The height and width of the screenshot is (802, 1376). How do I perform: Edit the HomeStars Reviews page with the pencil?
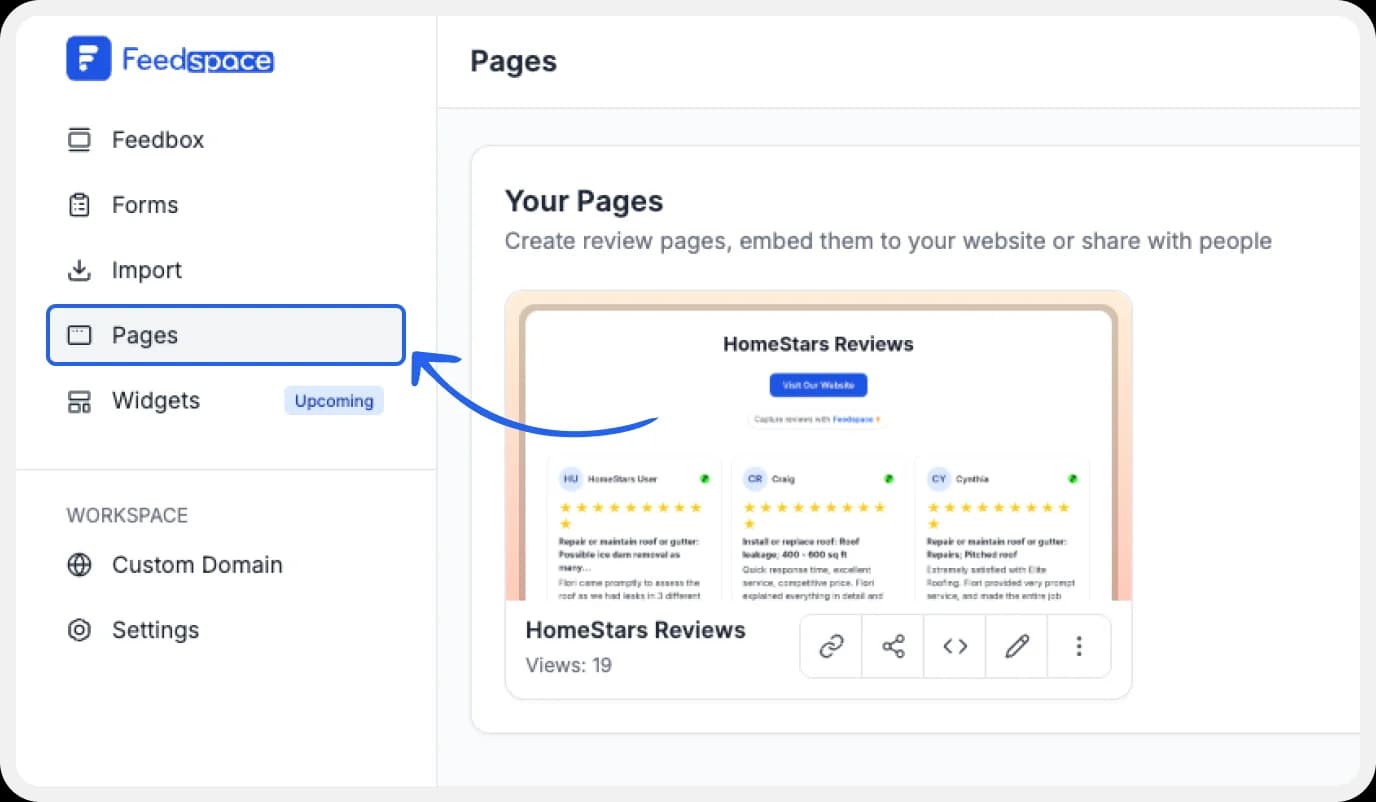[x=1016, y=645]
